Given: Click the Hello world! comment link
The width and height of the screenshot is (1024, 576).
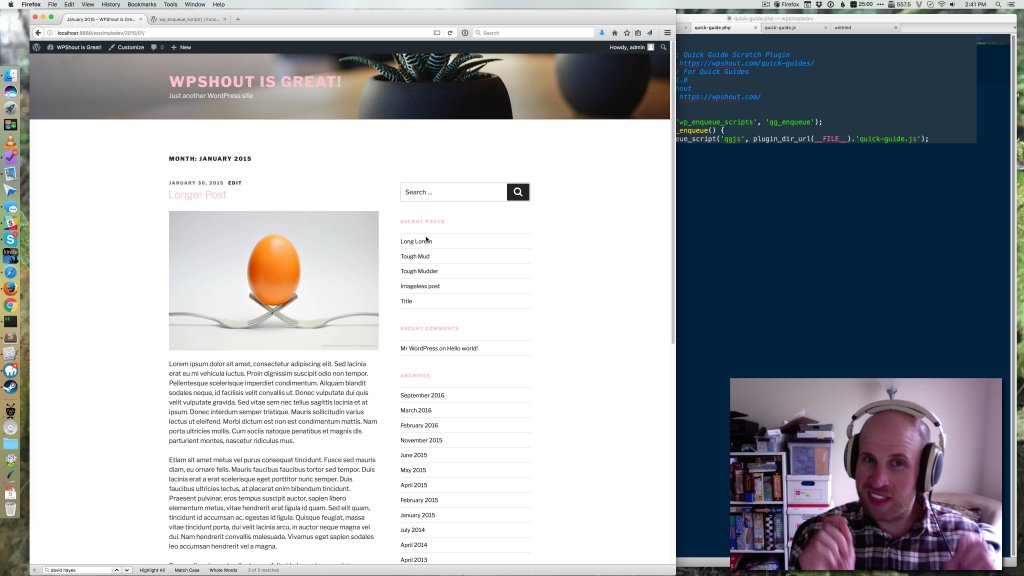Looking at the screenshot, I should 462,348.
